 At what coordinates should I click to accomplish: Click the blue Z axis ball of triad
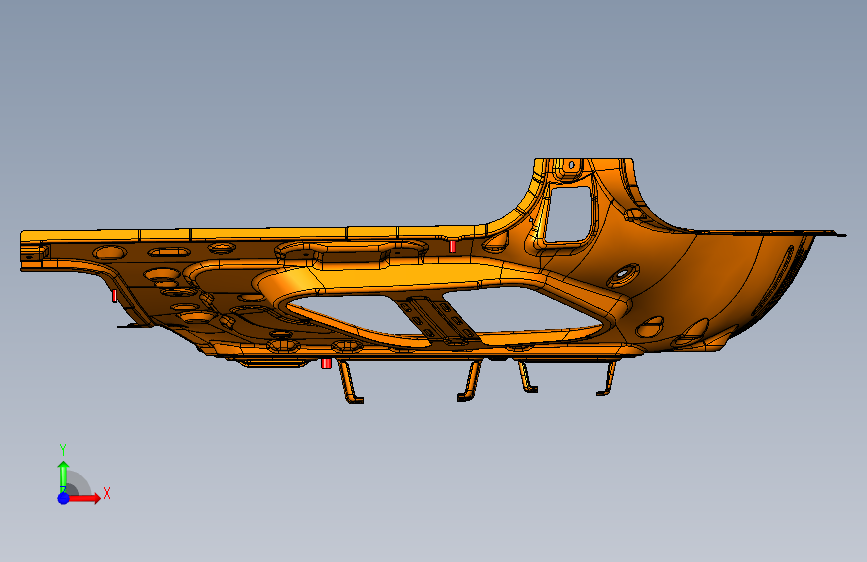[x=64, y=498]
